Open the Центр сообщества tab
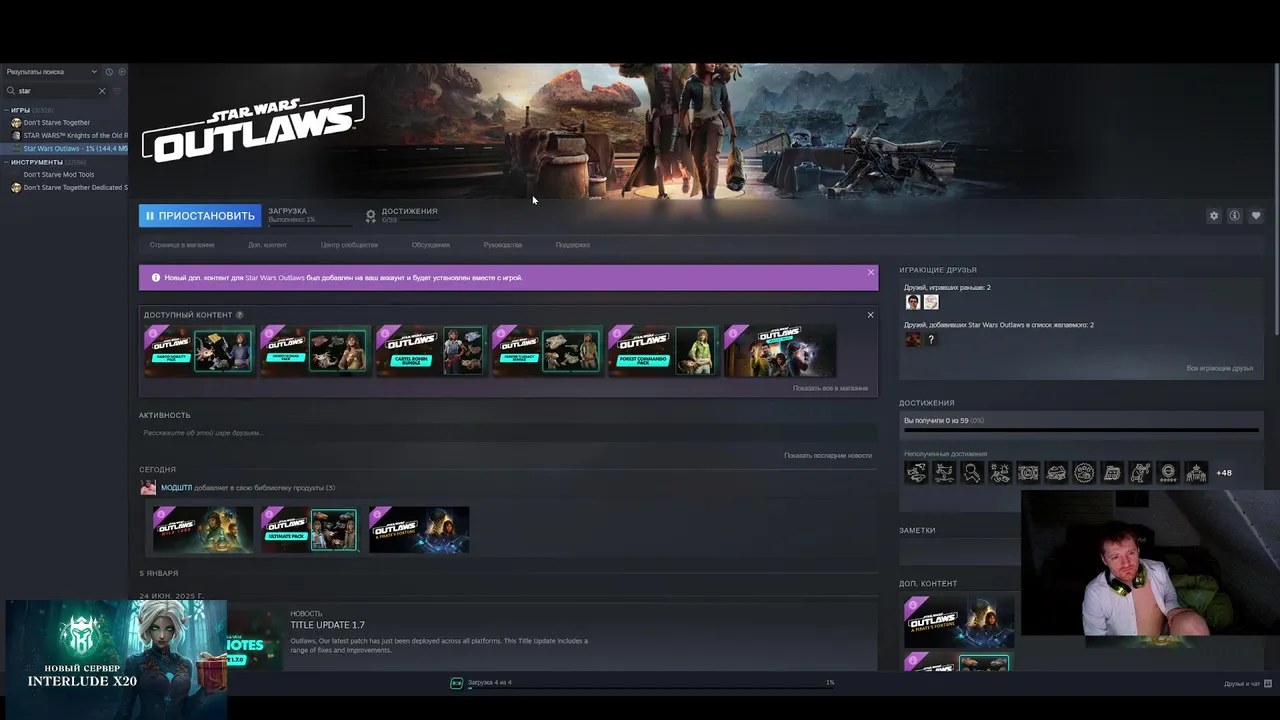The height and width of the screenshot is (720, 1280). coord(349,245)
